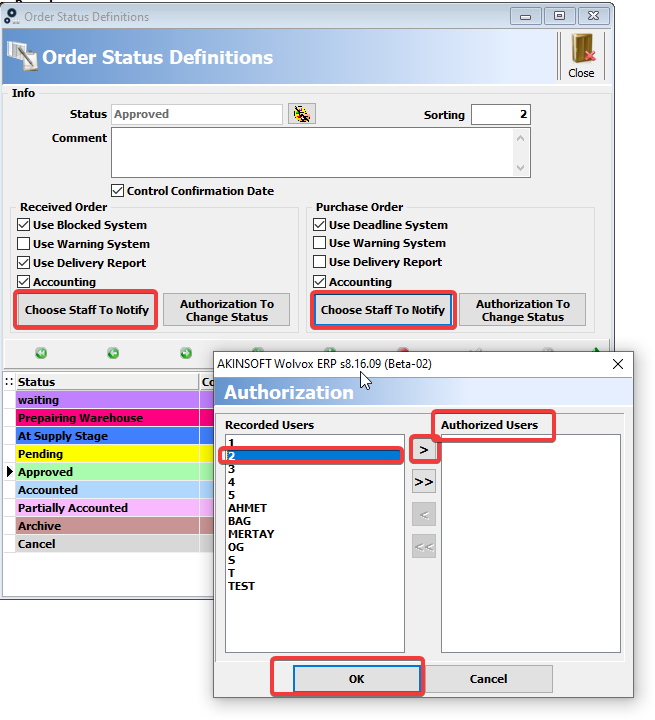655x720 pixels.
Task: Click Received Order Choose Staff To Notify
Action: pos(86,310)
